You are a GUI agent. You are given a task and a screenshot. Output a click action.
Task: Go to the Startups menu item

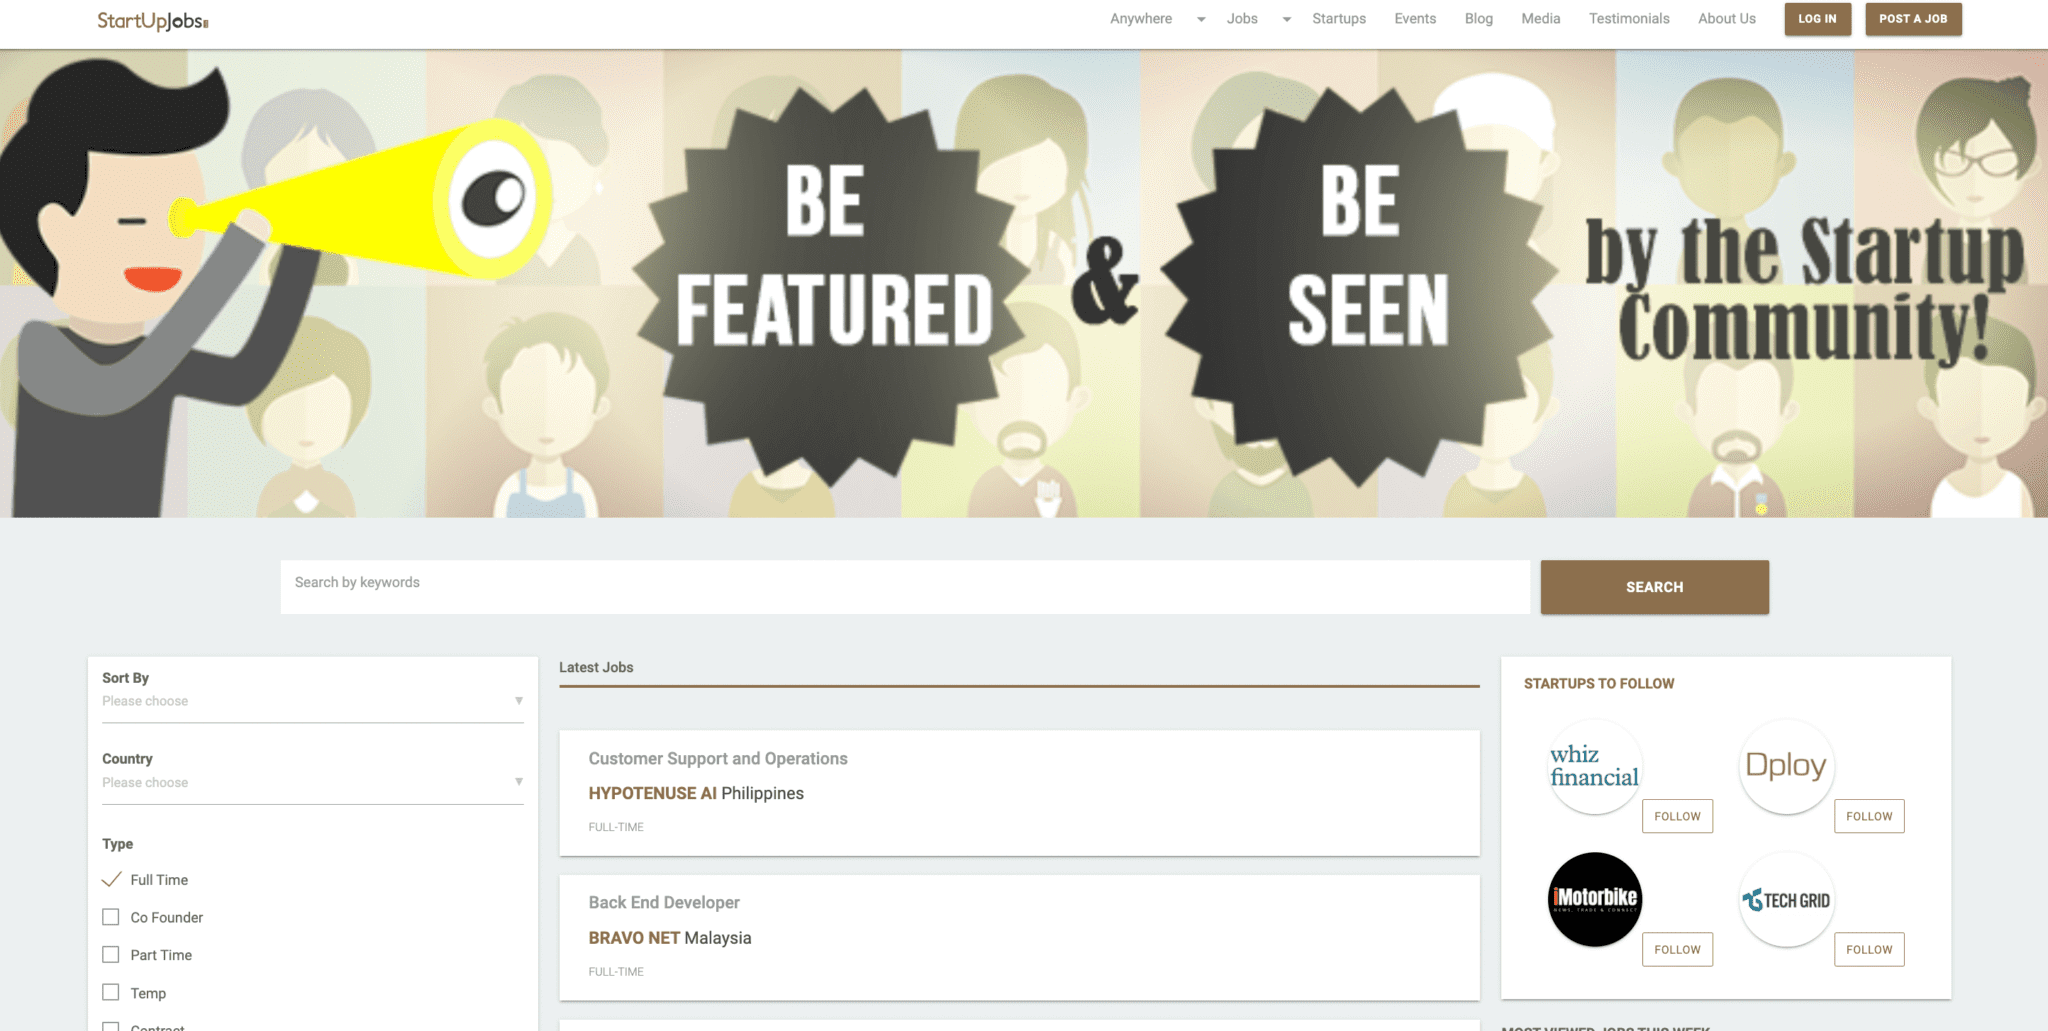pos(1339,18)
